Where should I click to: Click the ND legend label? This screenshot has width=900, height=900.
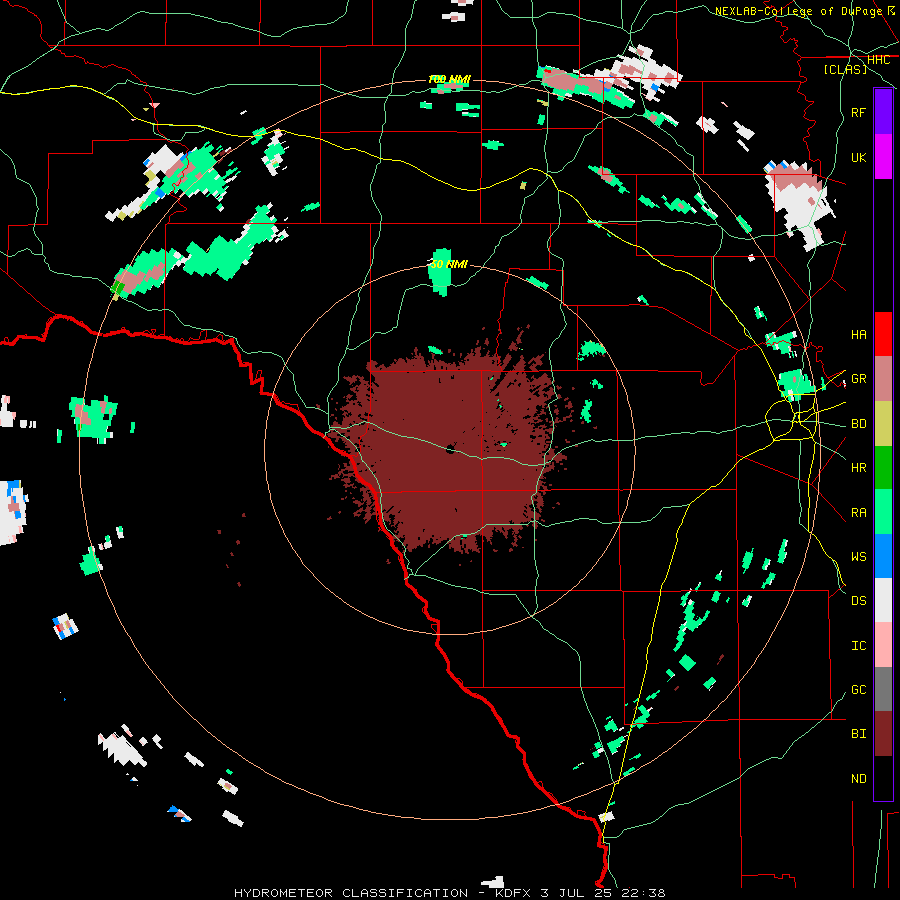pyautogui.click(x=859, y=779)
